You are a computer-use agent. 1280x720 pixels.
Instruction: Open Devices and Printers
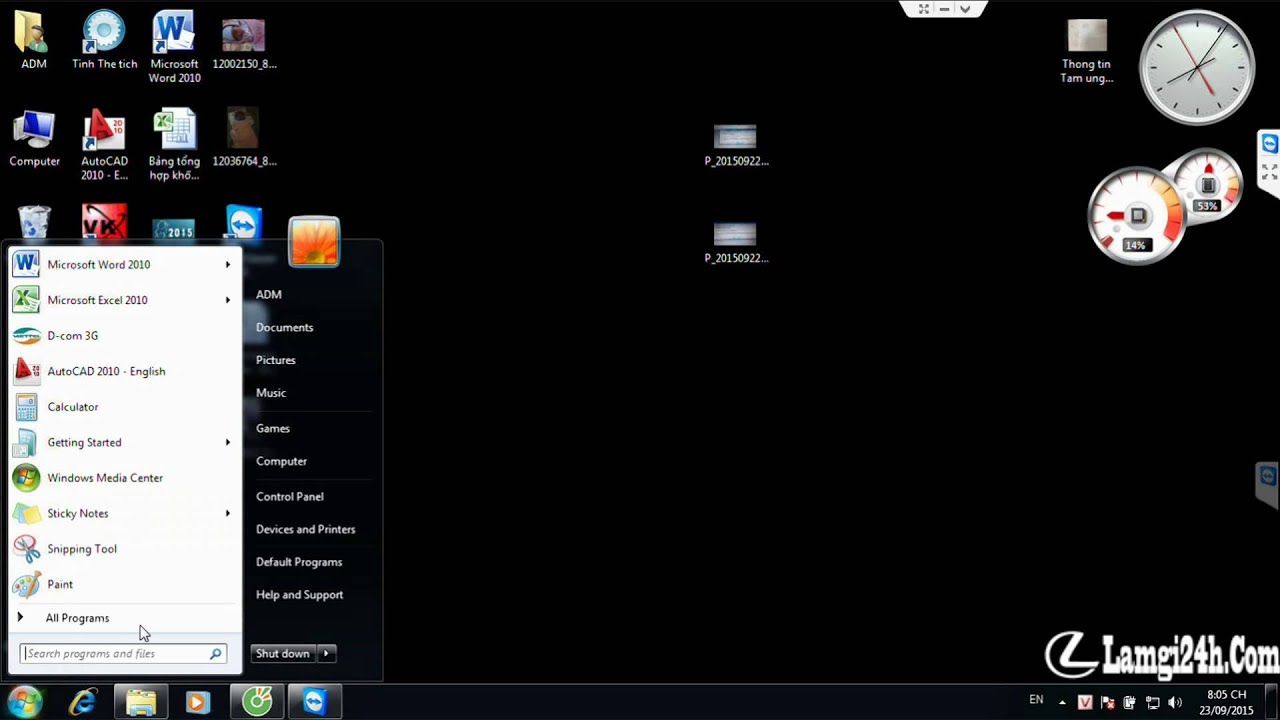point(306,529)
